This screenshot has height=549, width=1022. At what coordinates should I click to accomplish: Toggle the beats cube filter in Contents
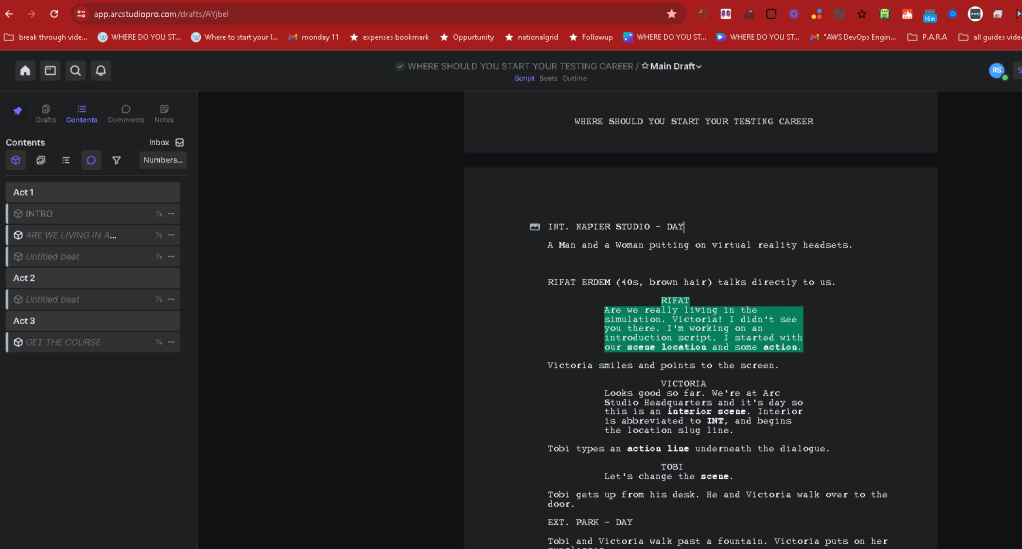(16, 160)
